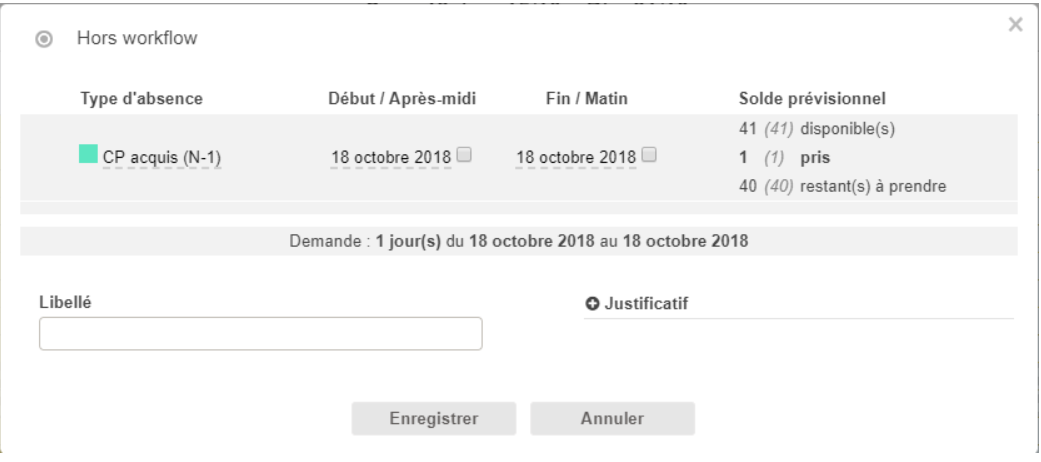The width and height of the screenshot is (1041, 462).
Task: Select the Hors workflow radio button
Action: click(x=45, y=41)
